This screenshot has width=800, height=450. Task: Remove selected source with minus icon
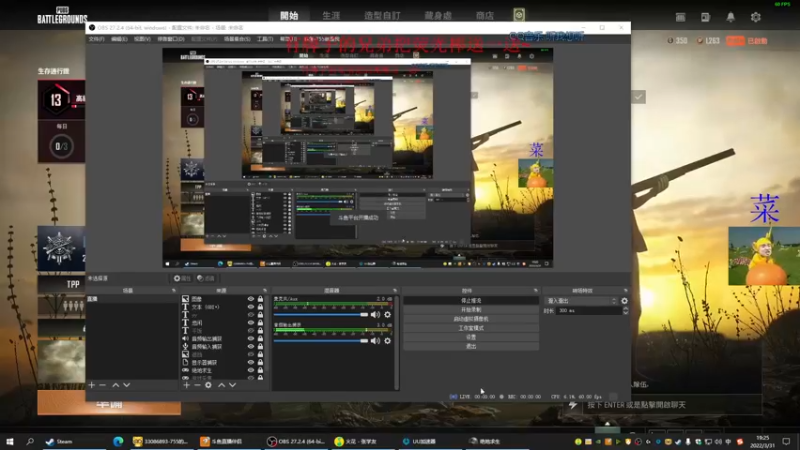[197, 385]
